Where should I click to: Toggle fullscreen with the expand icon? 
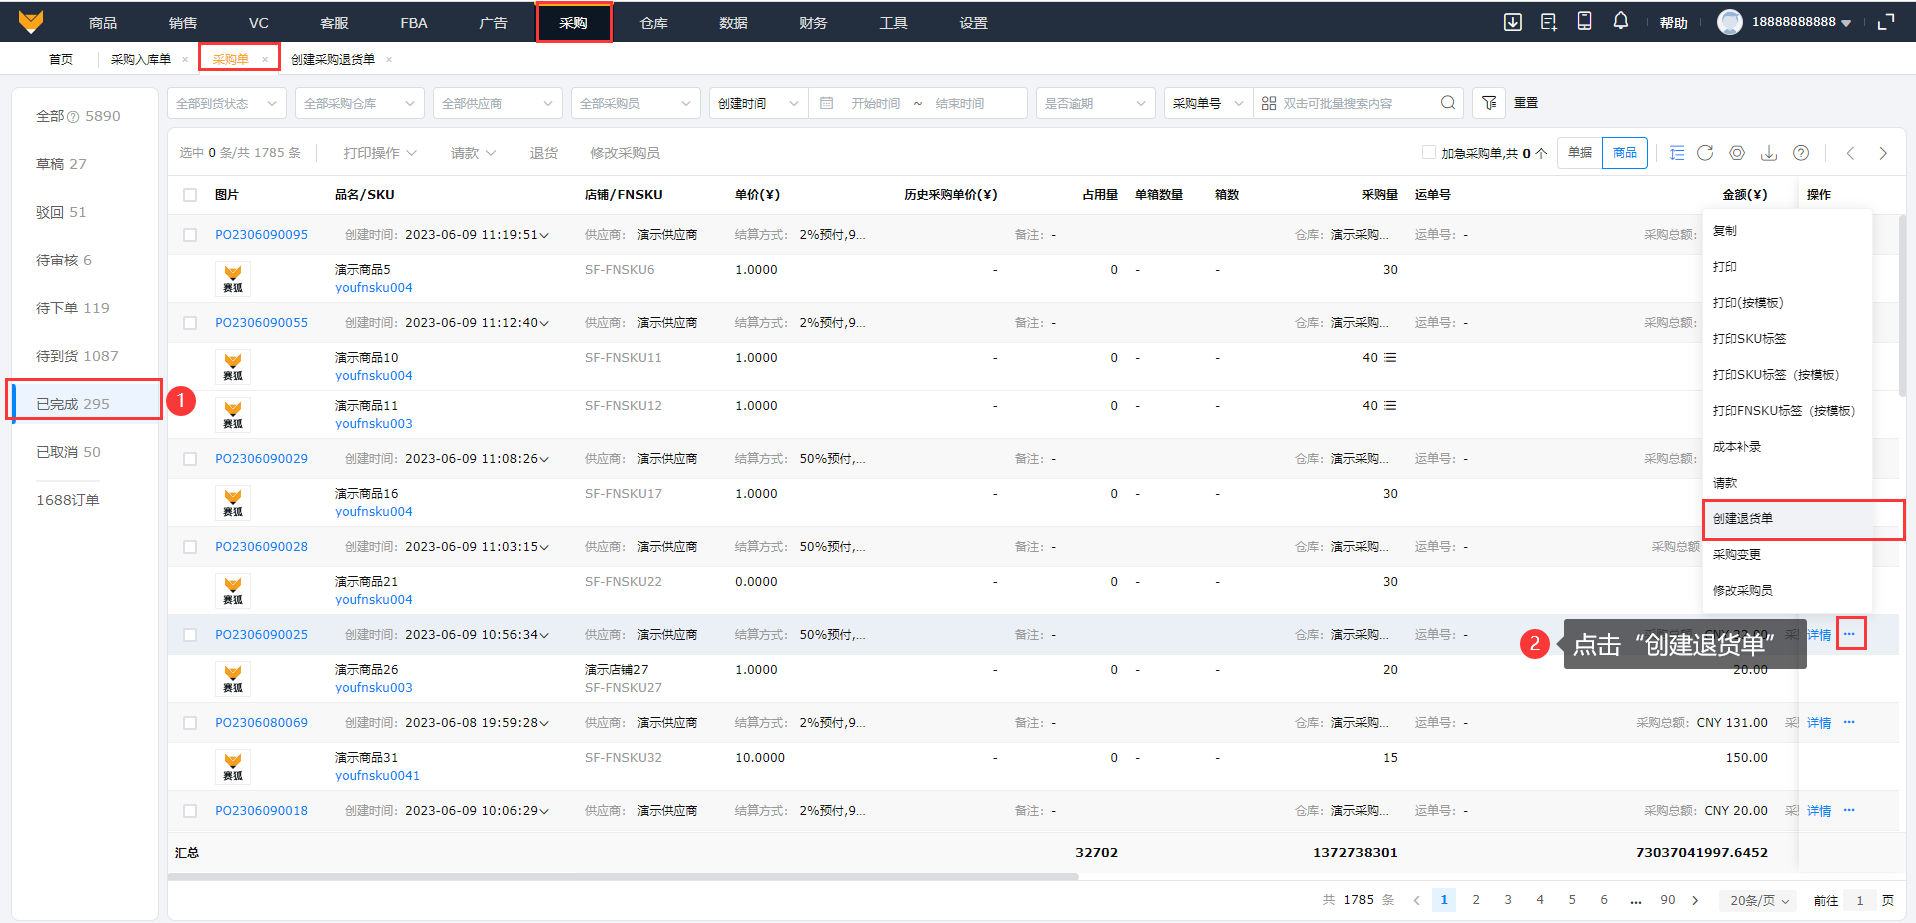pyautogui.click(x=1886, y=22)
